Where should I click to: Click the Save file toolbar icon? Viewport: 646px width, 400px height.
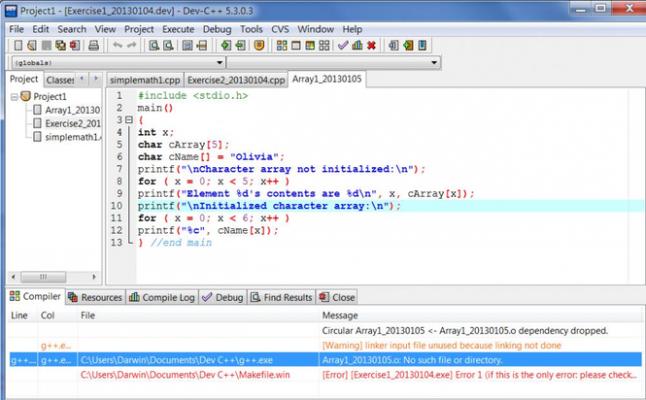[46, 45]
